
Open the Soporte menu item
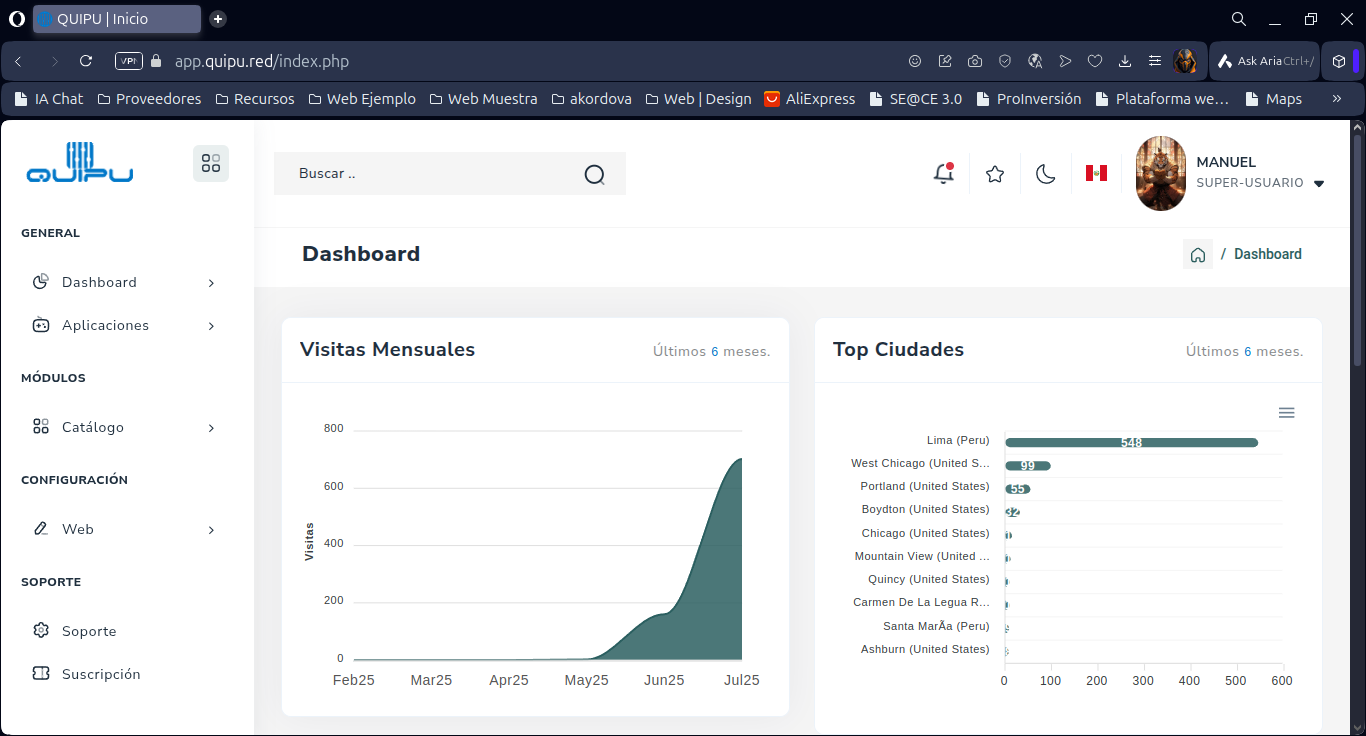89,632
